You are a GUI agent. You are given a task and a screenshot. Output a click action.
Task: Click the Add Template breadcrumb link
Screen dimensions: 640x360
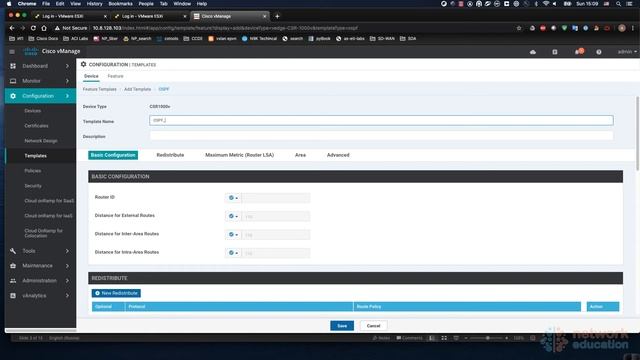point(138,89)
